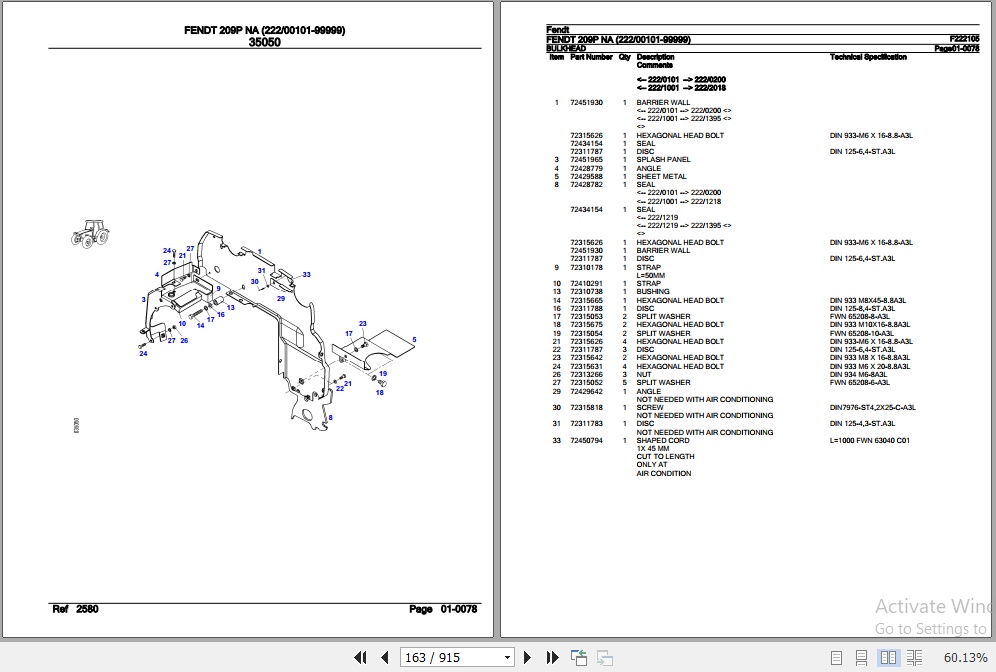This screenshot has width=996, height=672.
Task: Jump to the first page
Action: (x=360, y=657)
